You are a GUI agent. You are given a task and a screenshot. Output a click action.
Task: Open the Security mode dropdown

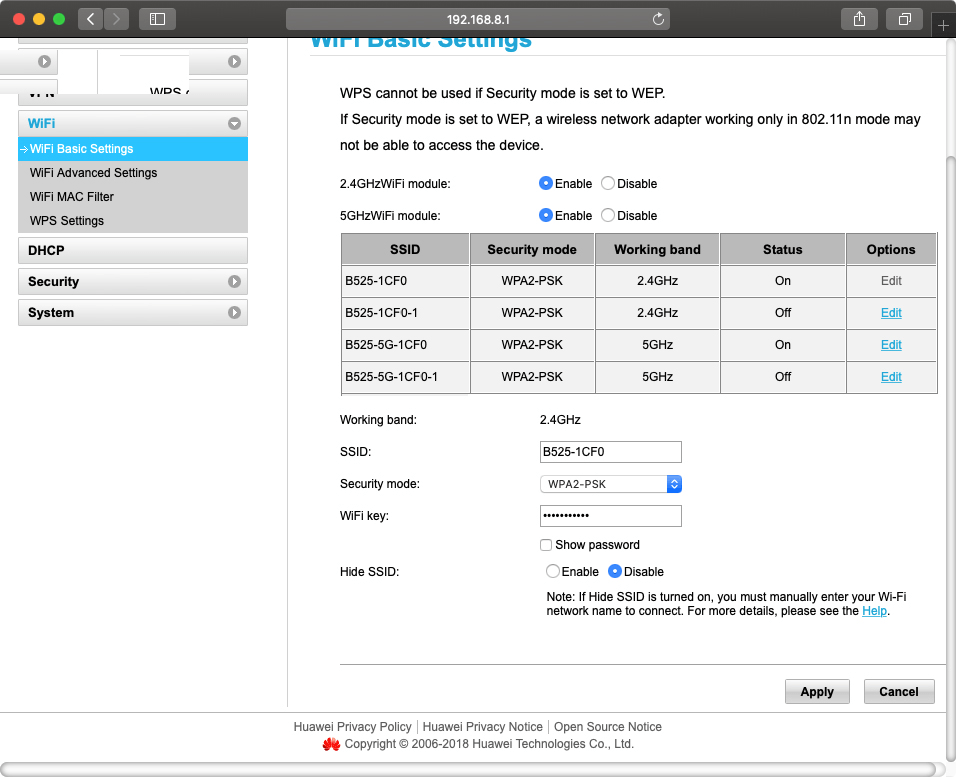click(x=611, y=484)
